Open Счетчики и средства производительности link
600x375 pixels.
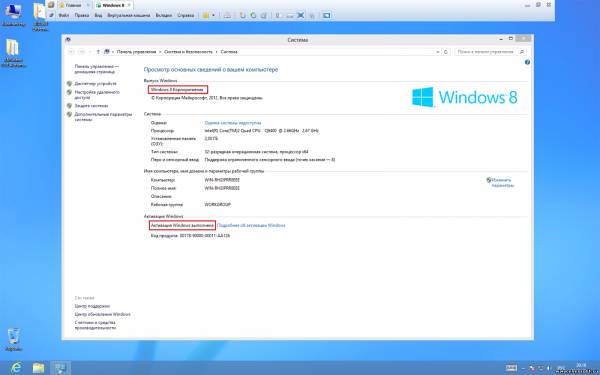click(95, 325)
